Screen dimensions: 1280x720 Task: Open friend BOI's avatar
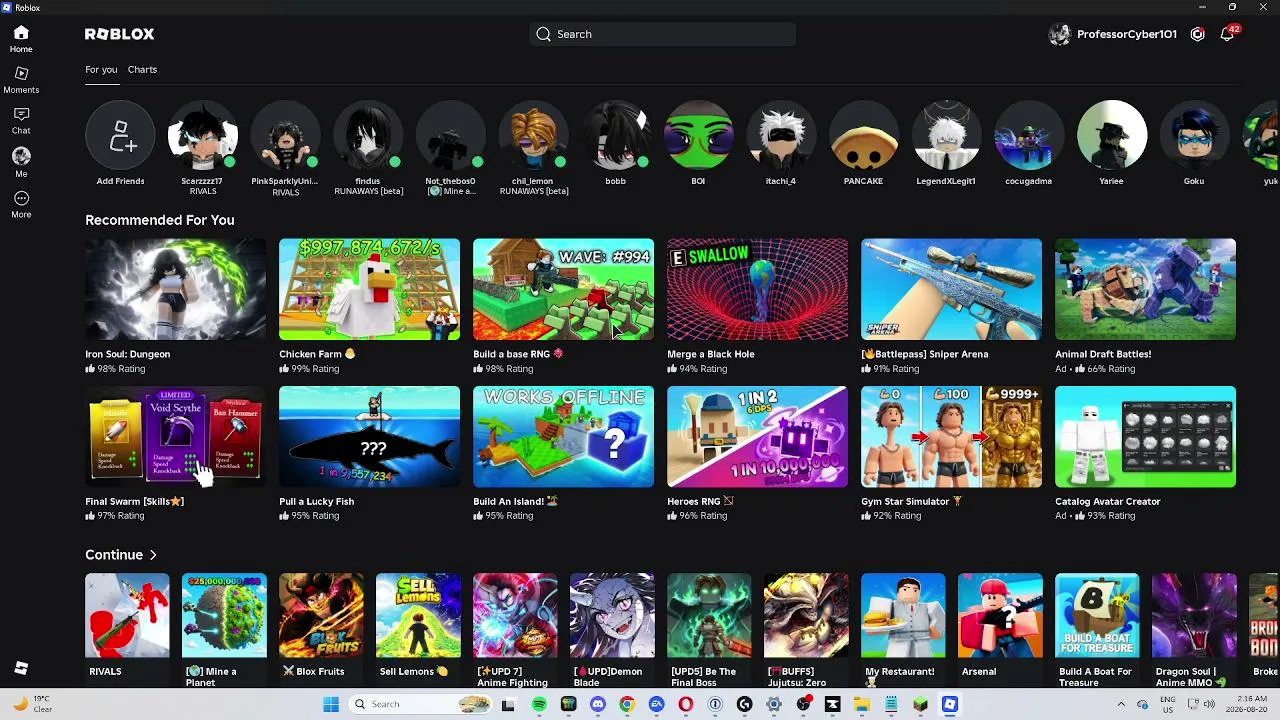(698, 136)
